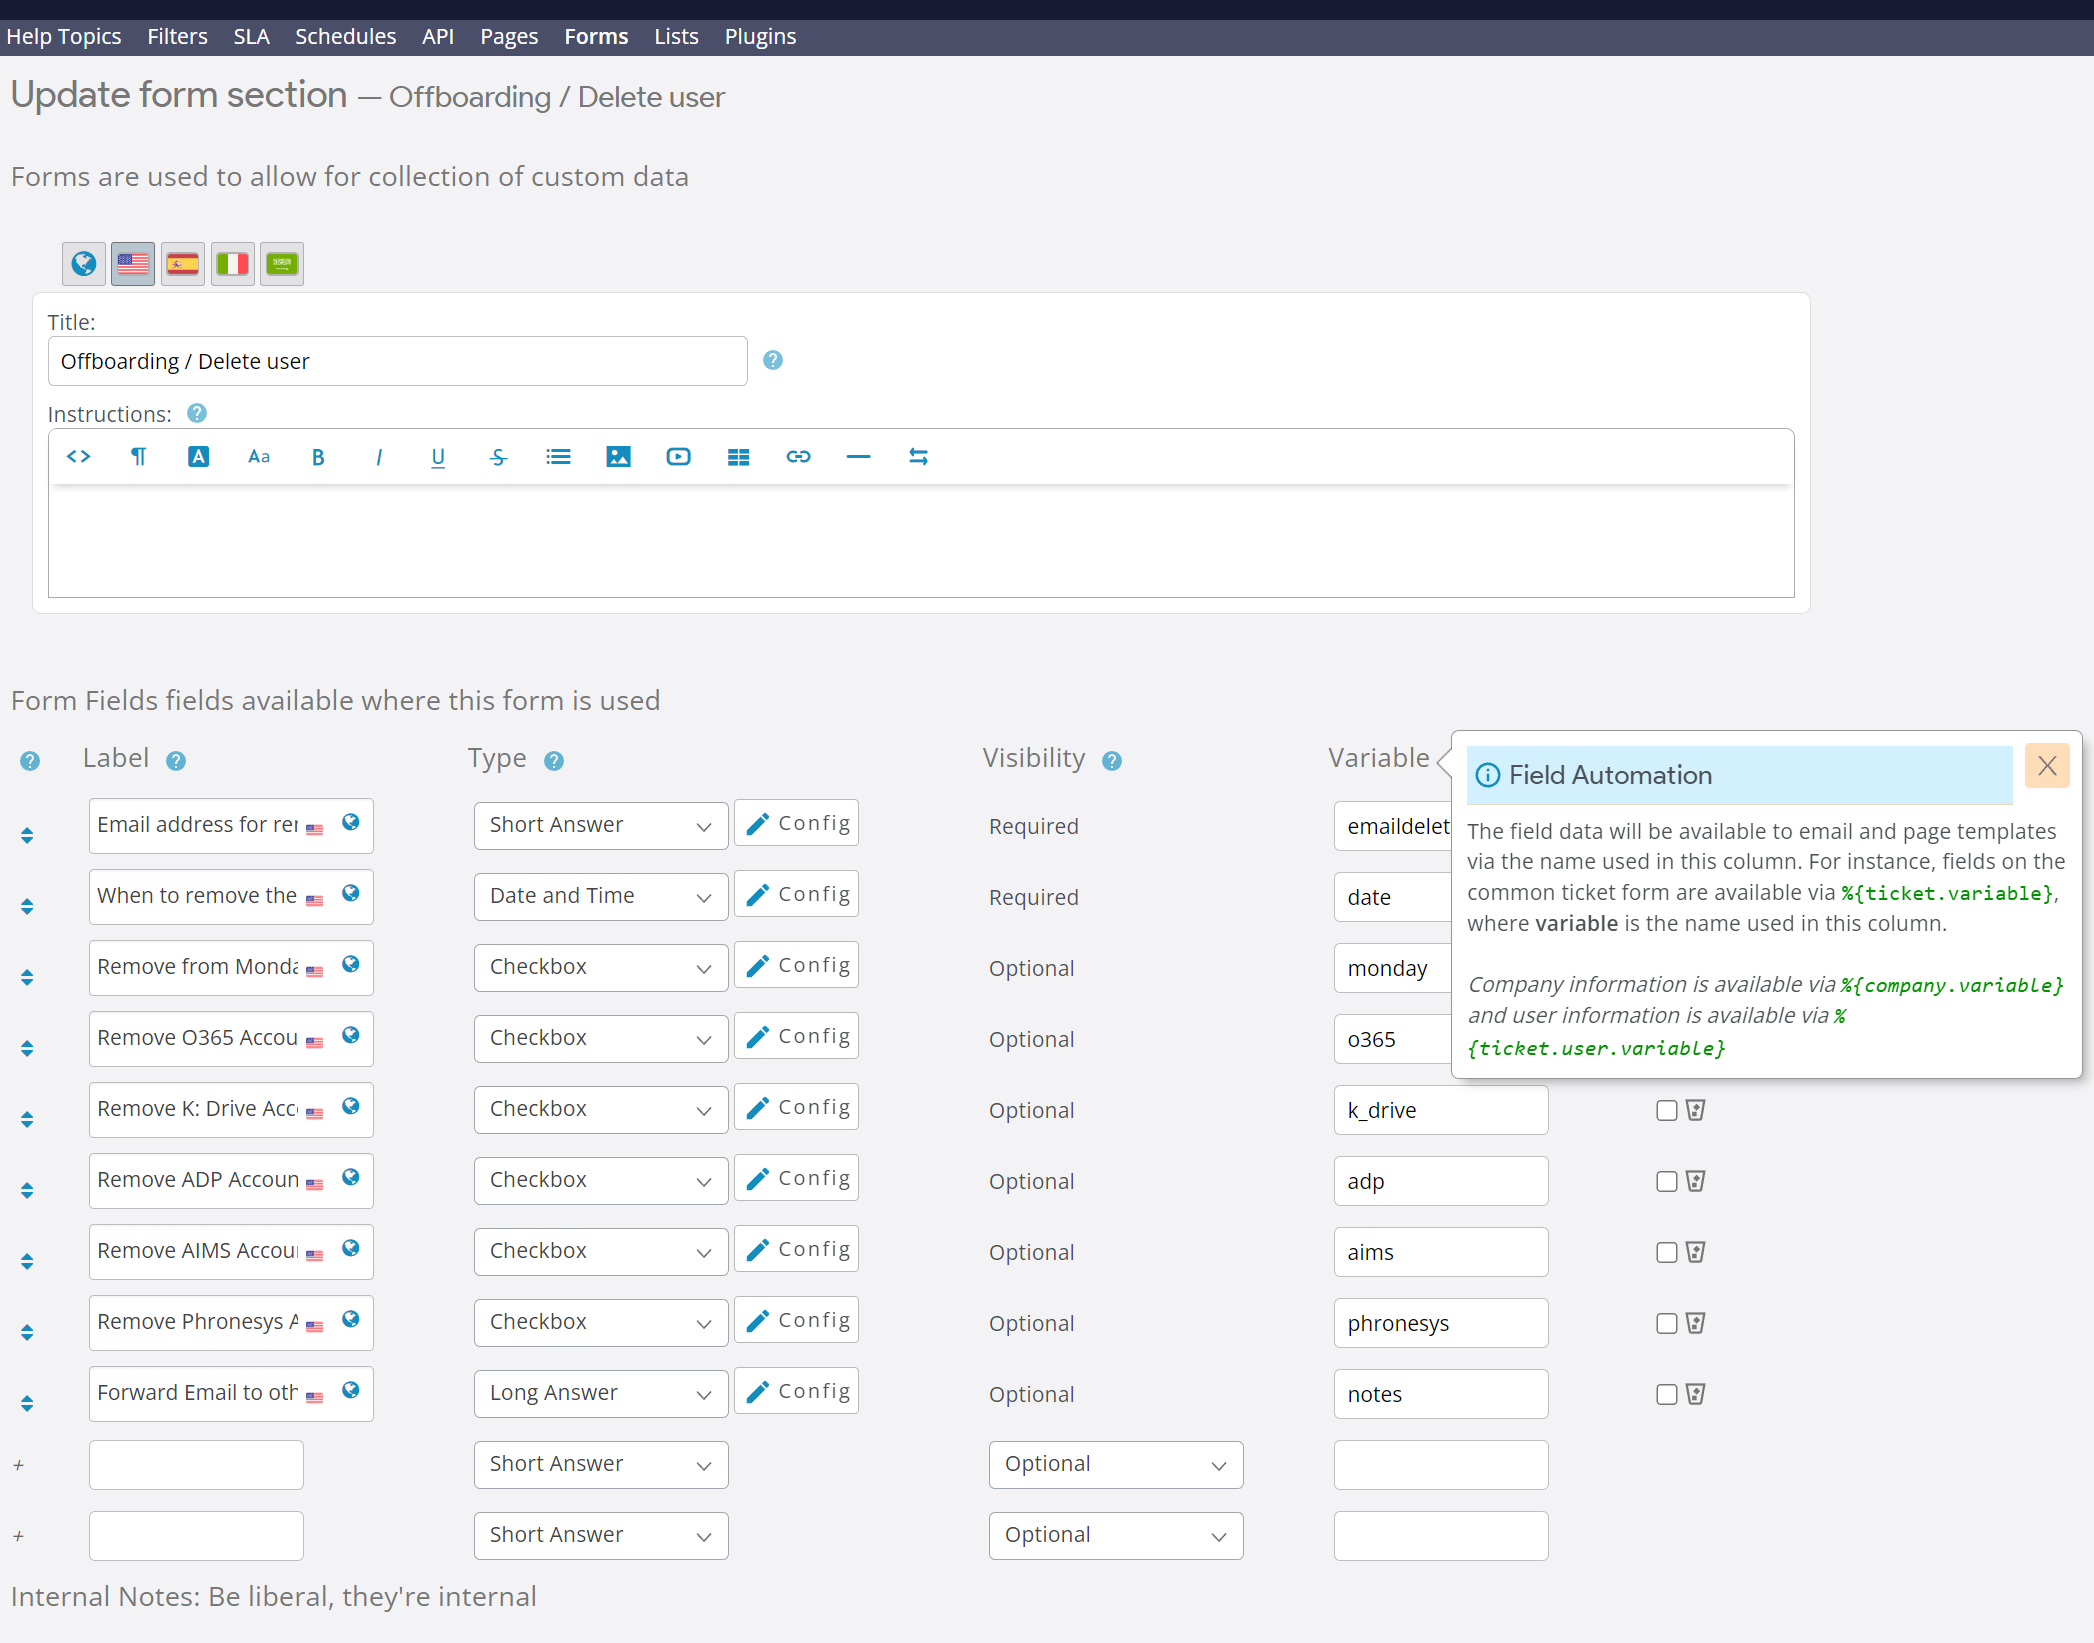The image size is (2094, 1643).
Task: Click the Insert link toolbar icon
Action: click(x=798, y=457)
